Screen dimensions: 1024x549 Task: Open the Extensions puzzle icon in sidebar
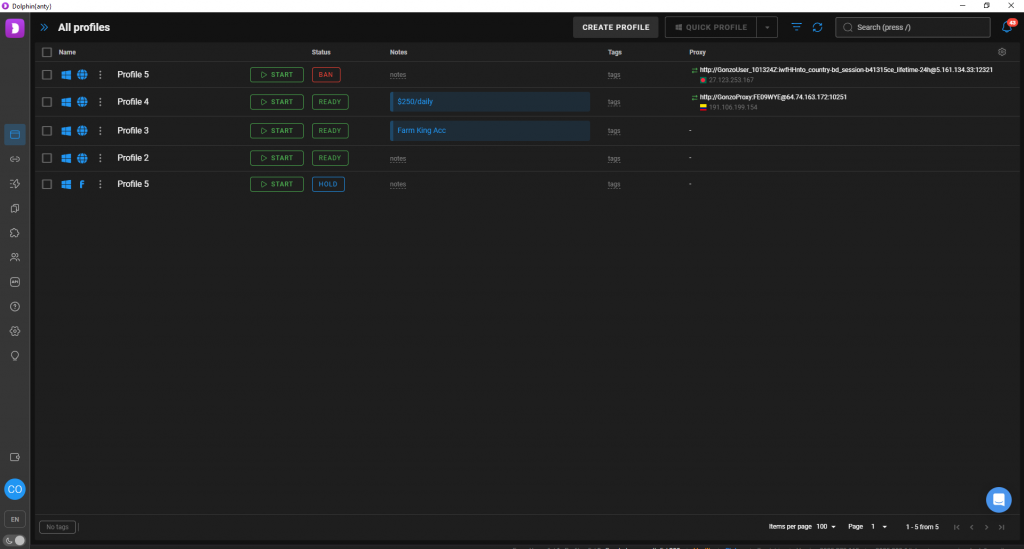15,233
